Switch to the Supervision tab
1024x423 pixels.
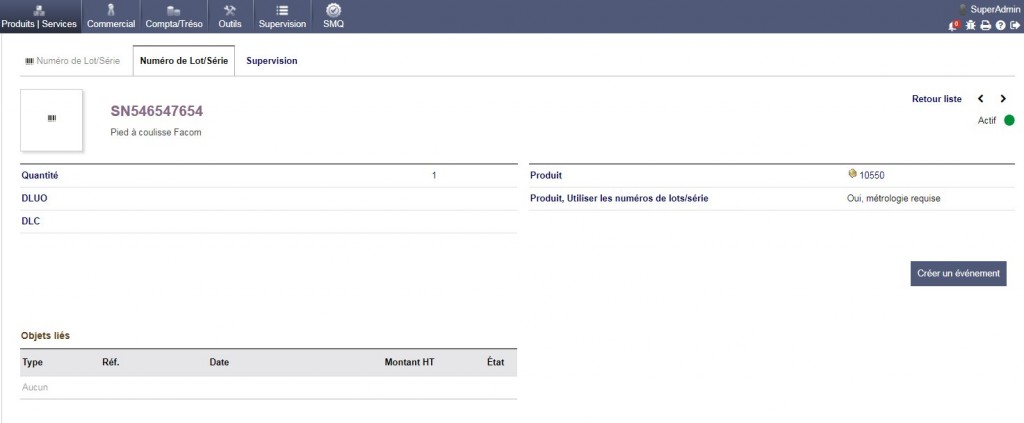pos(272,61)
